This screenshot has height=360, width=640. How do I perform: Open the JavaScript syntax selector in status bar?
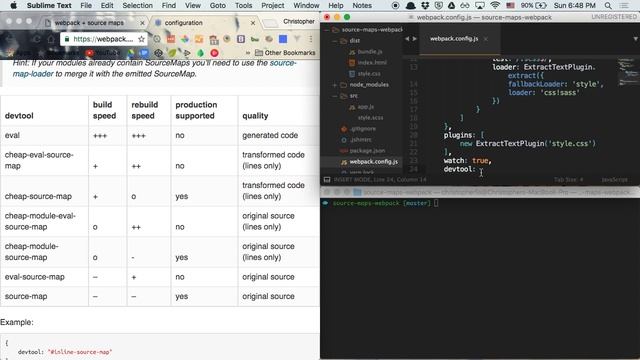614,180
